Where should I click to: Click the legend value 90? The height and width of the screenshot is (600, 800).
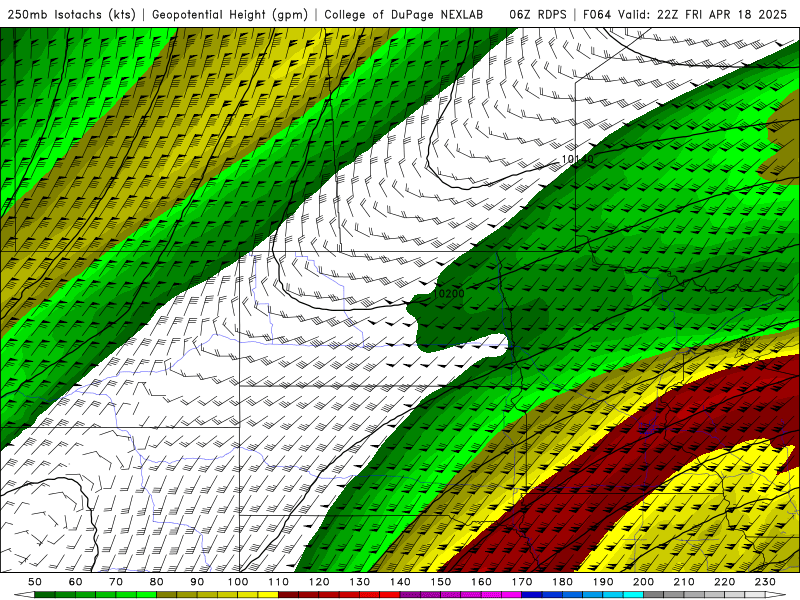[197, 582]
